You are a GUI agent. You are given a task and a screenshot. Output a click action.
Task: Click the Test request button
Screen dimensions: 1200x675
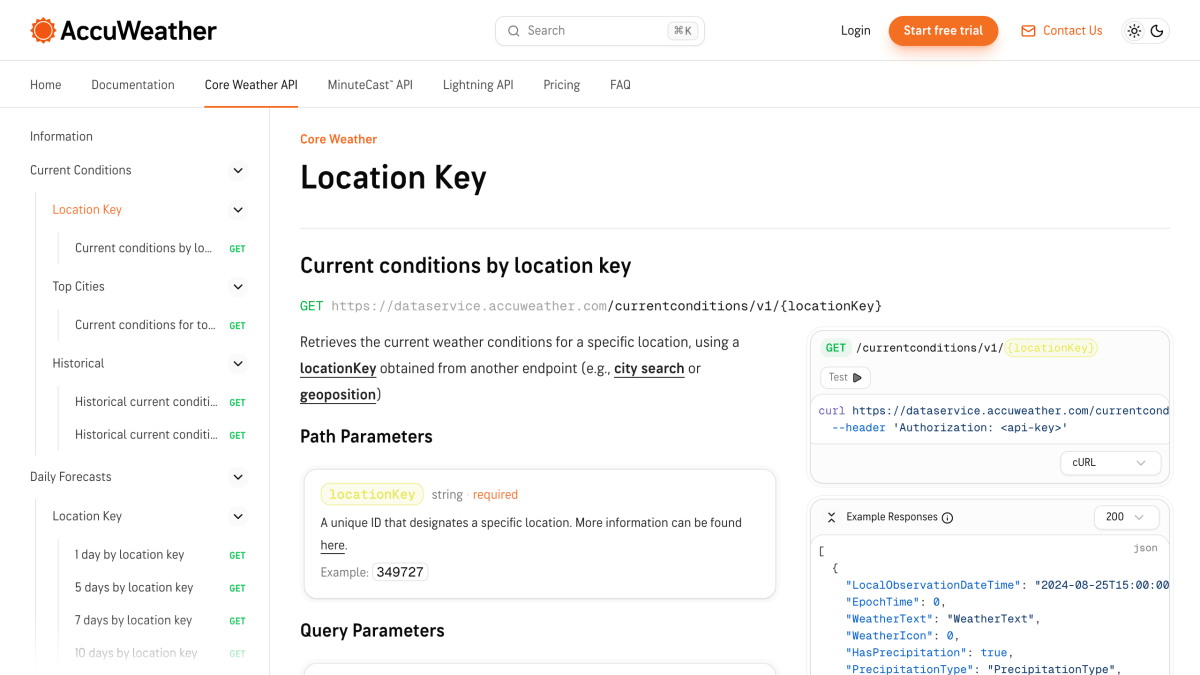tap(846, 378)
